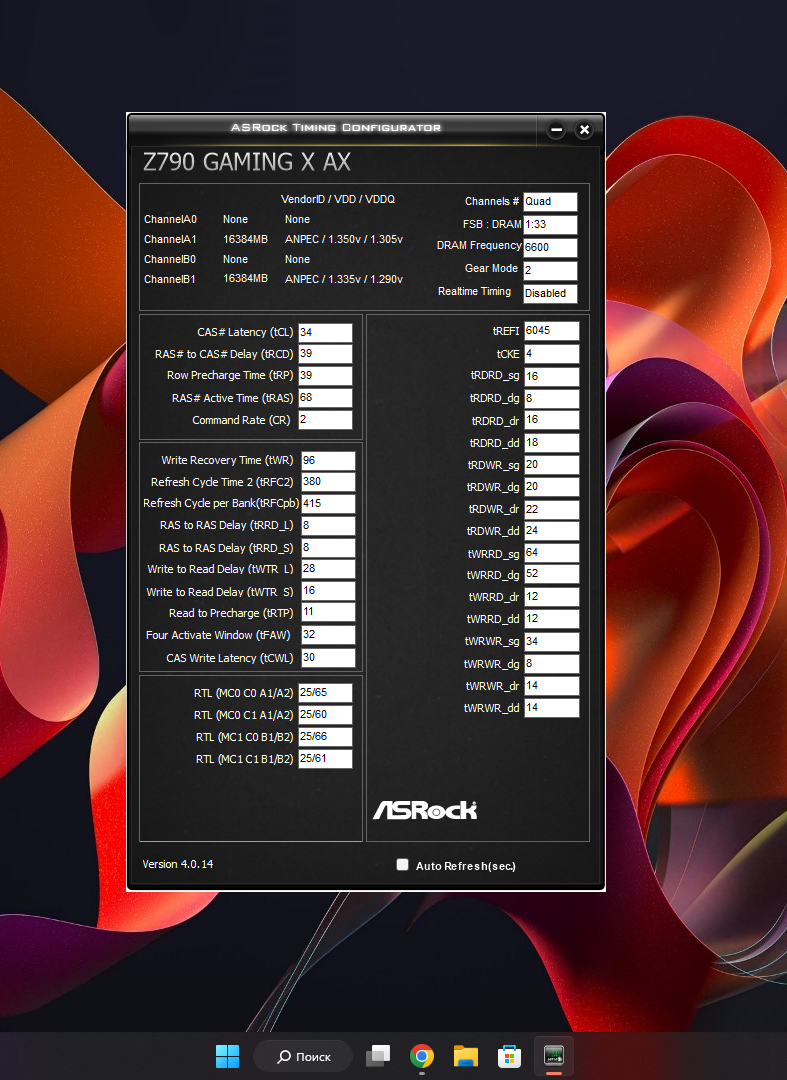Select the Row Precharge Time (tRP) field
This screenshot has width=787, height=1080.
tap(325, 376)
